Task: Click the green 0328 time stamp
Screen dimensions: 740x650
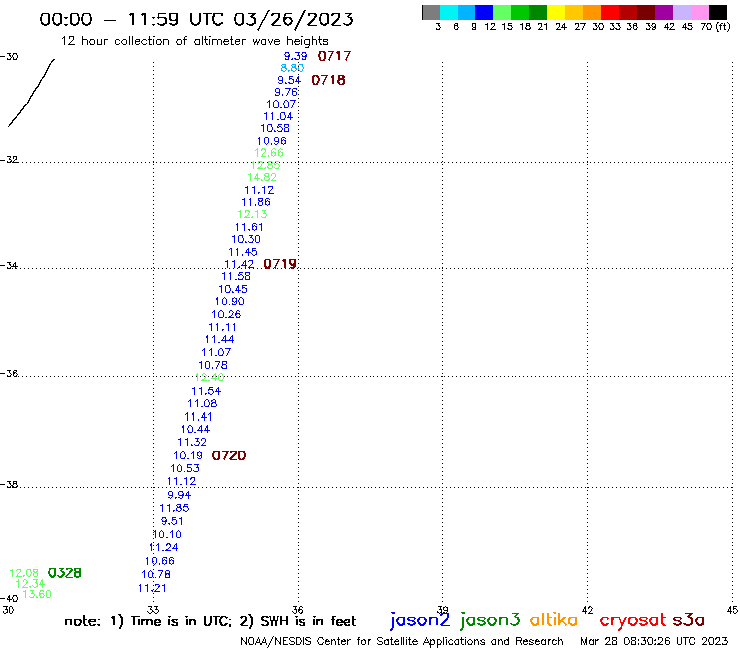Action: (65, 573)
